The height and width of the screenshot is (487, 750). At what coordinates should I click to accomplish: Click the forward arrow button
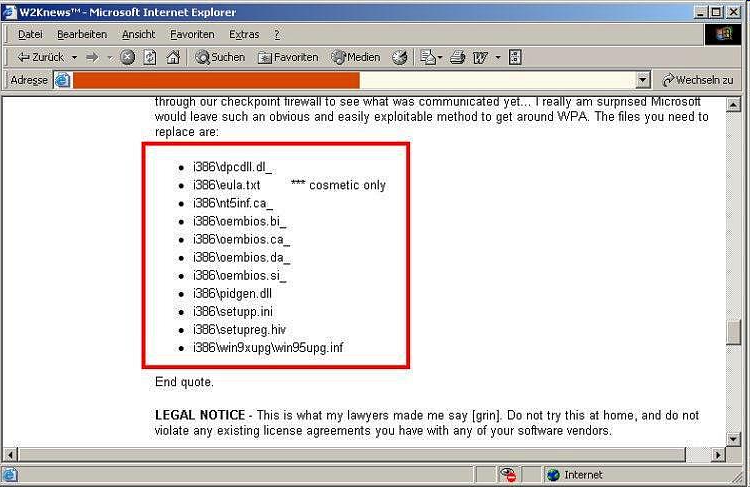point(92,57)
